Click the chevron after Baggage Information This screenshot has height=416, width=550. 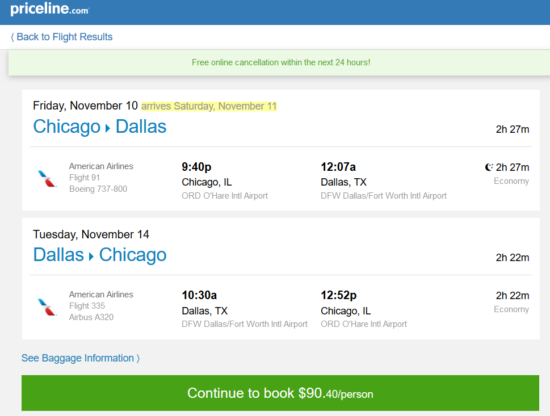point(138,358)
